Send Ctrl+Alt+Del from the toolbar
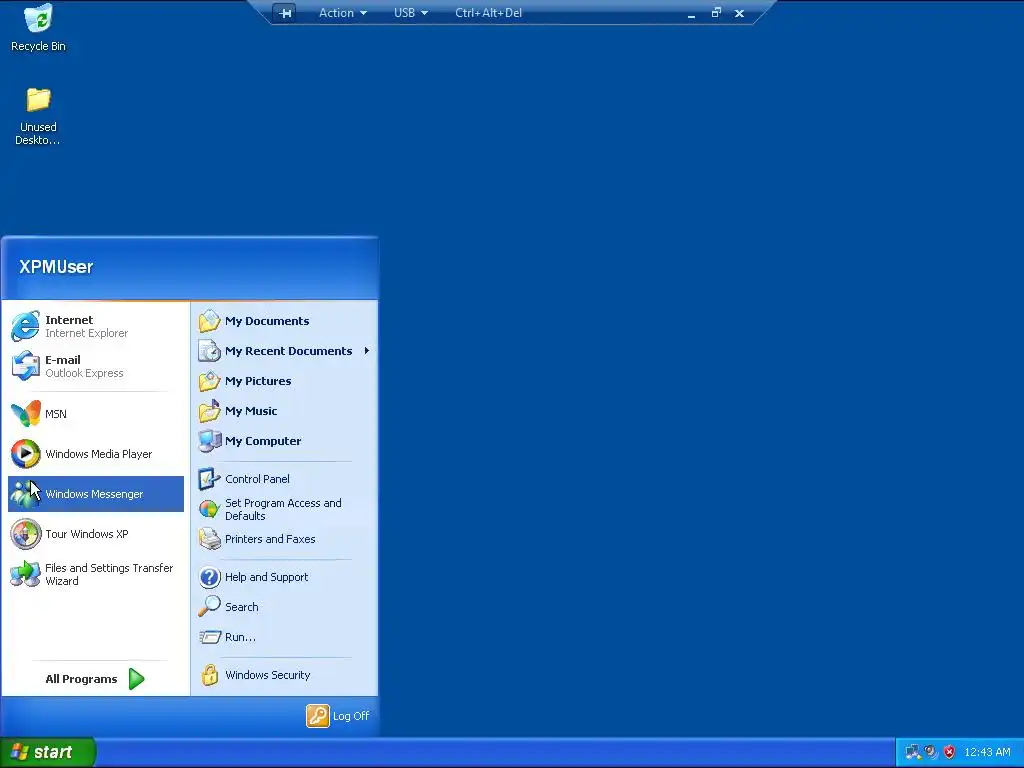The width and height of the screenshot is (1024, 768). coord(488,13)
